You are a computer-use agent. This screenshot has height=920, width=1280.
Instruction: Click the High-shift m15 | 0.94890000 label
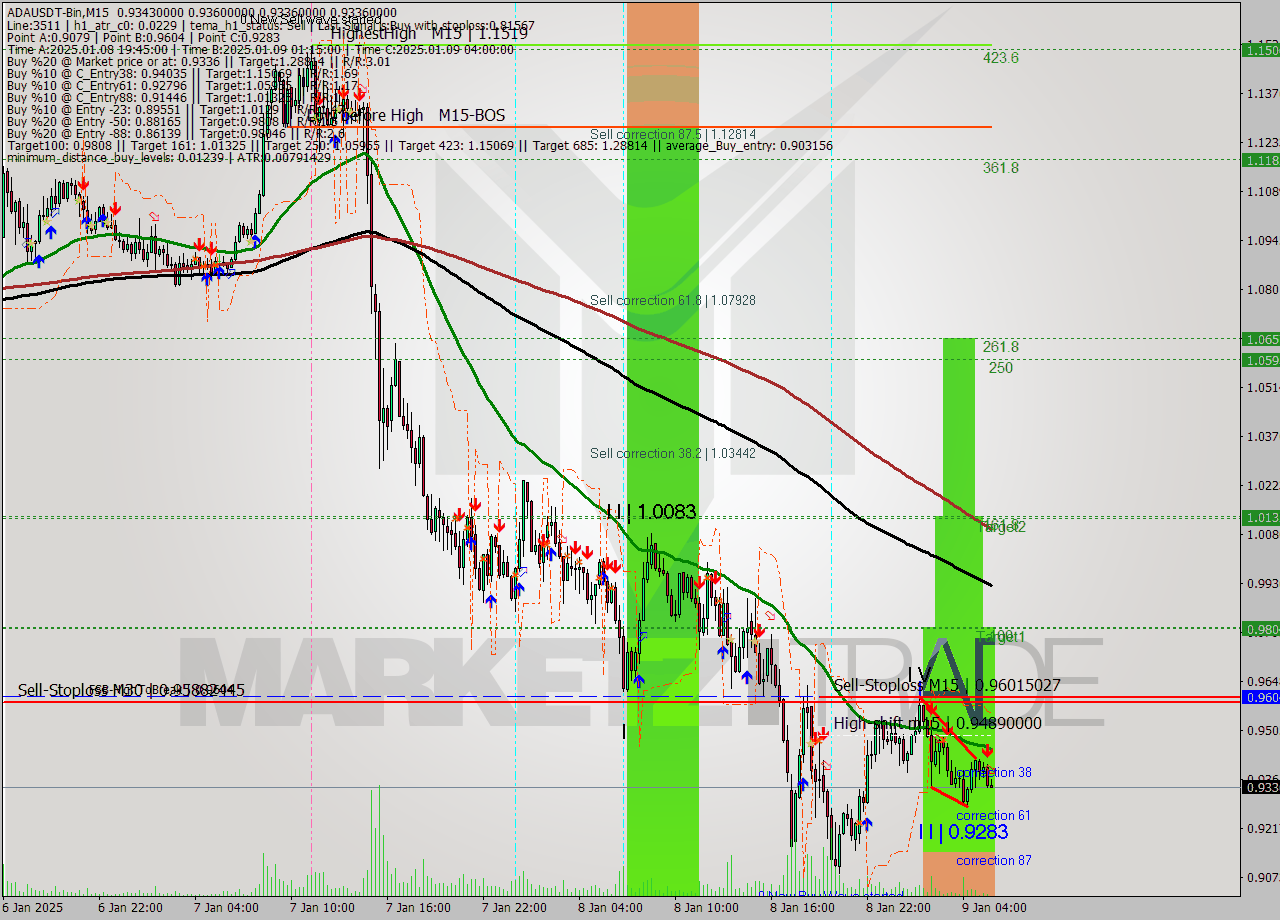pos(937,723)
